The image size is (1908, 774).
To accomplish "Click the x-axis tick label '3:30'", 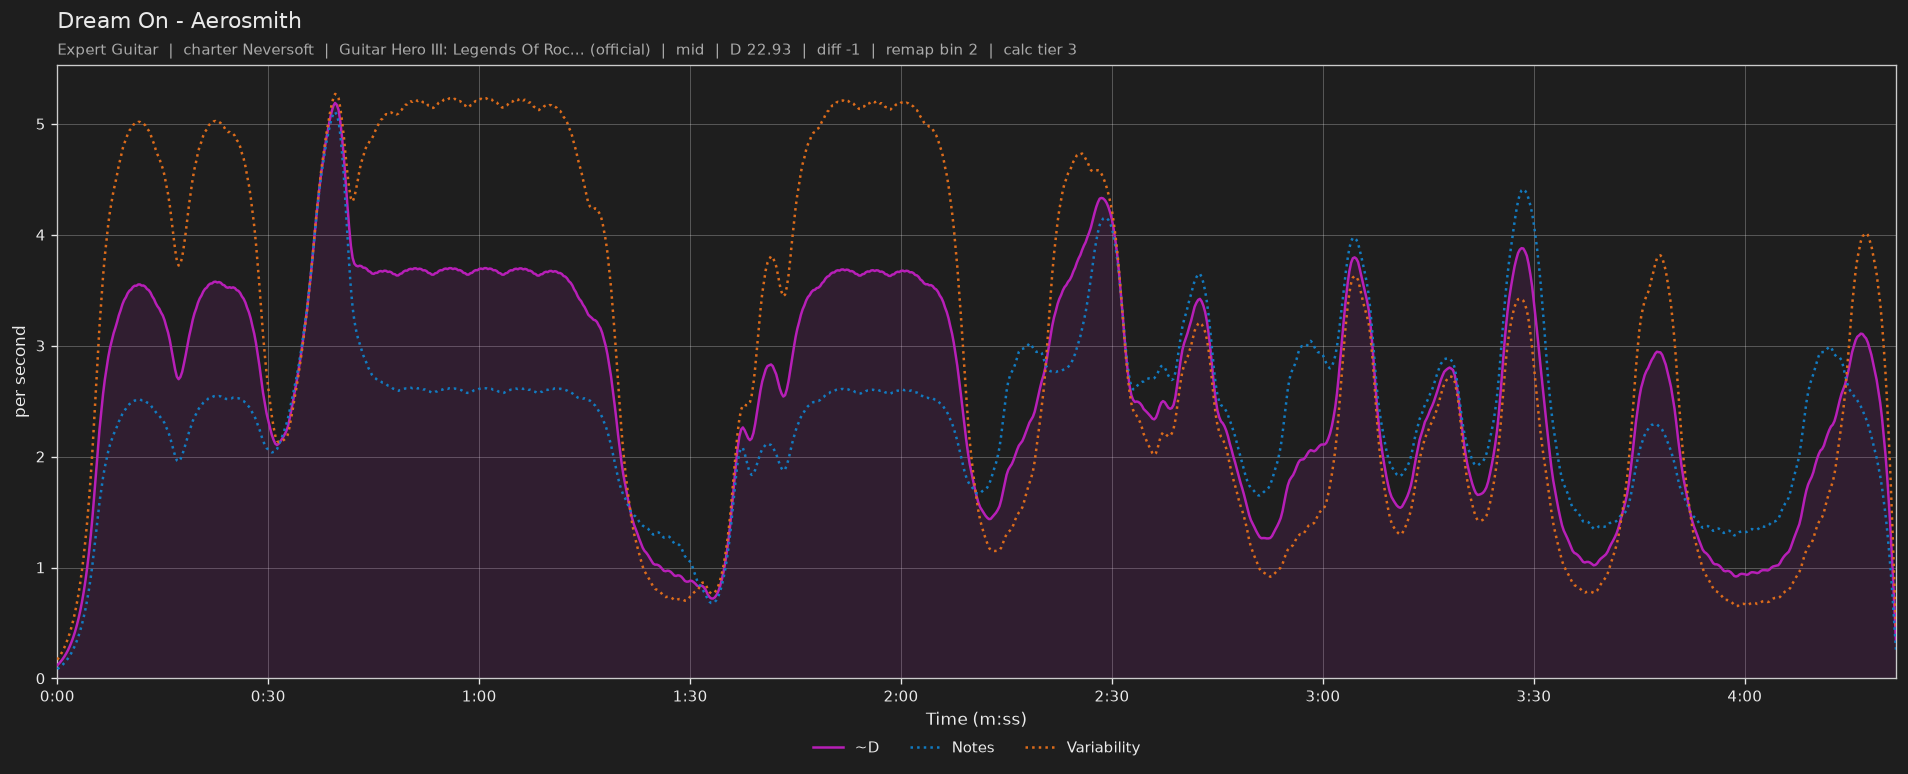I will click(x=1534, y=696).
